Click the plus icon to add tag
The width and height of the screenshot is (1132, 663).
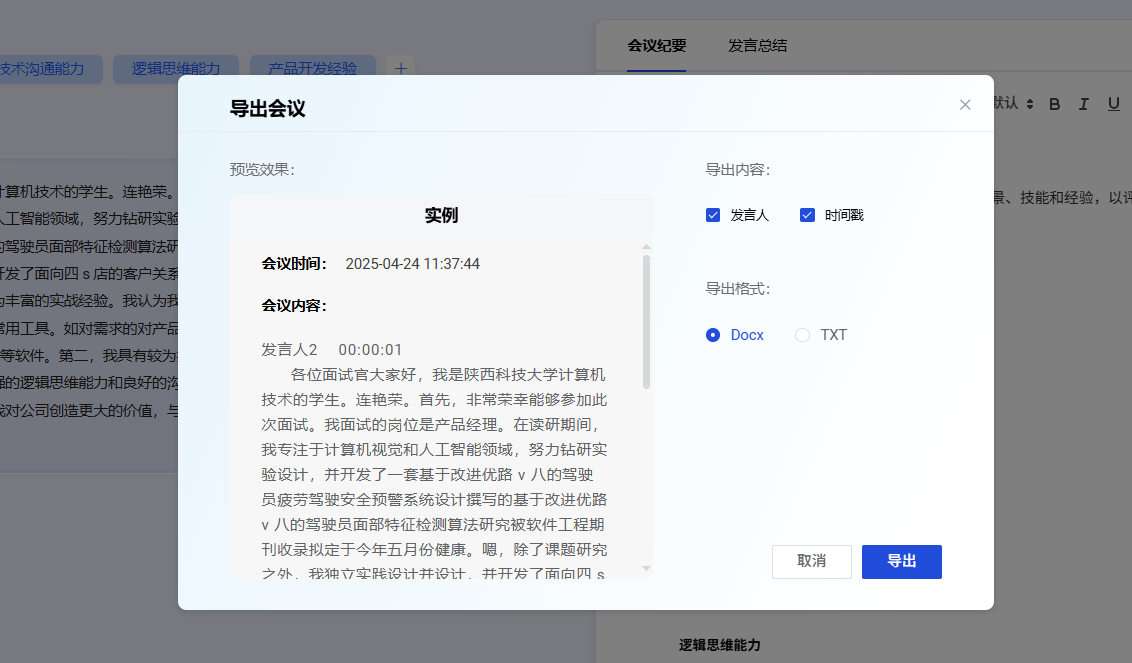coord(401,69)
